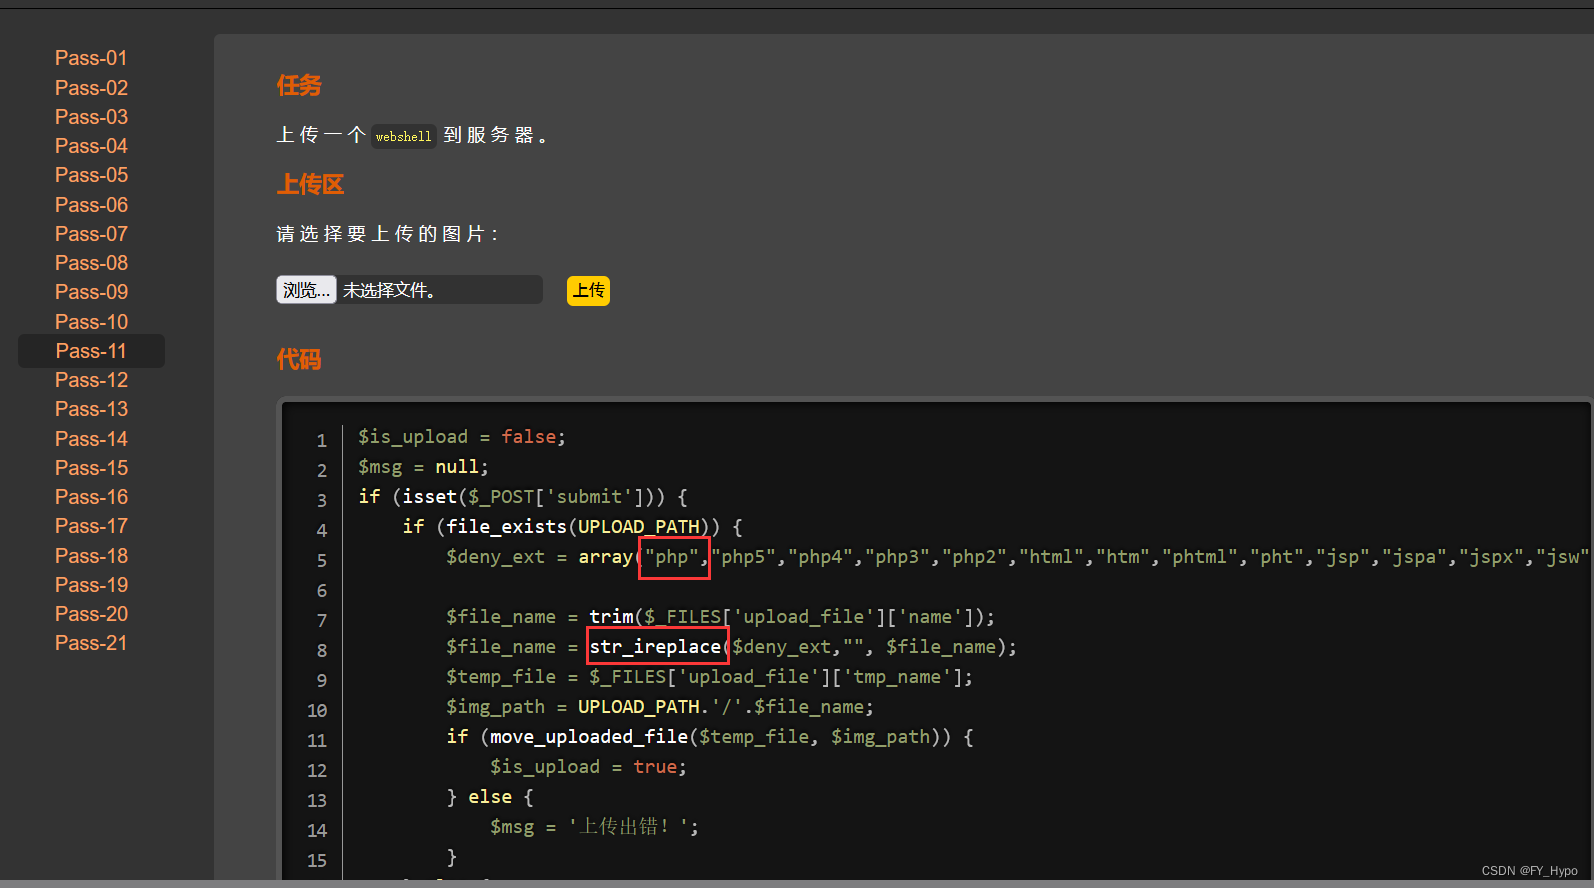
Task: Click the $deny_ext variable in line 5
Action: (495, 557)
